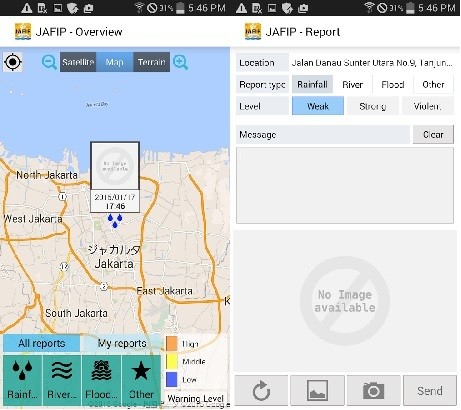Switch map view to Satellite
Screen dimensions: 461x410
point(78,62)
